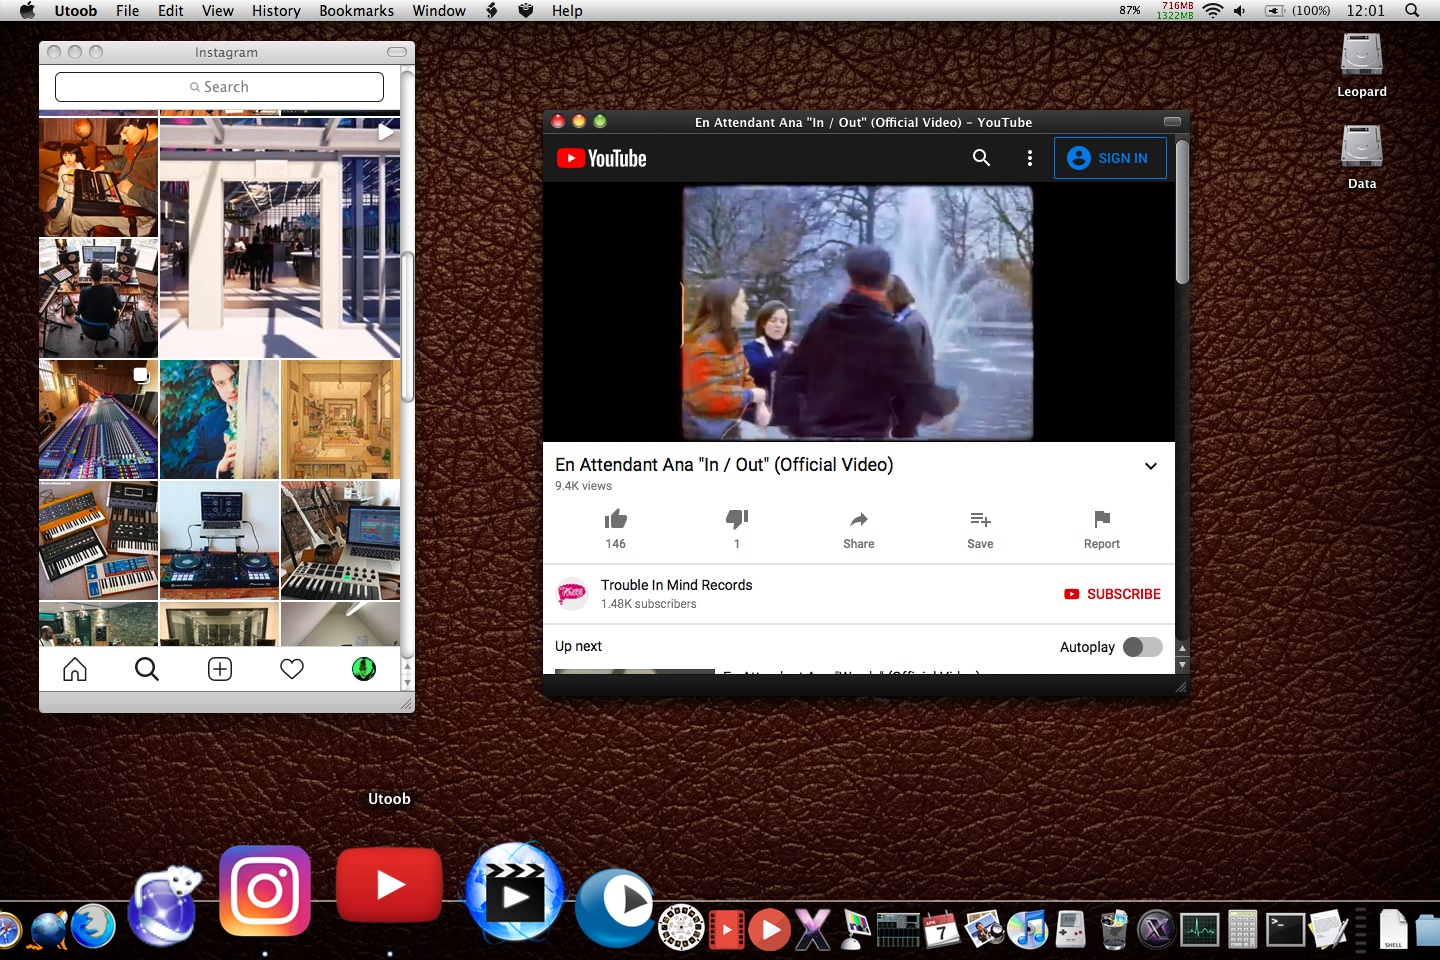Go to the Instagram home feed icon
This screenshot has width=1440, height=960.
[x=75, y=669]
